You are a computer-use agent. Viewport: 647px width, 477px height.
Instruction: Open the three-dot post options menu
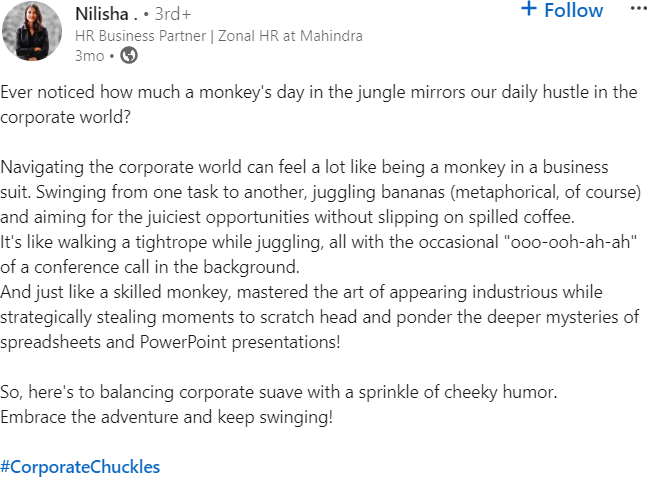pos(638,9)
